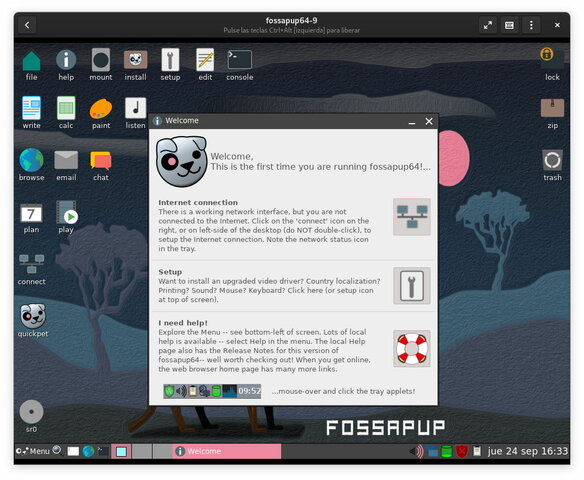584x480 pixels.
Task: Go back using the viewer back arrow
Action: tap(27, 25)
